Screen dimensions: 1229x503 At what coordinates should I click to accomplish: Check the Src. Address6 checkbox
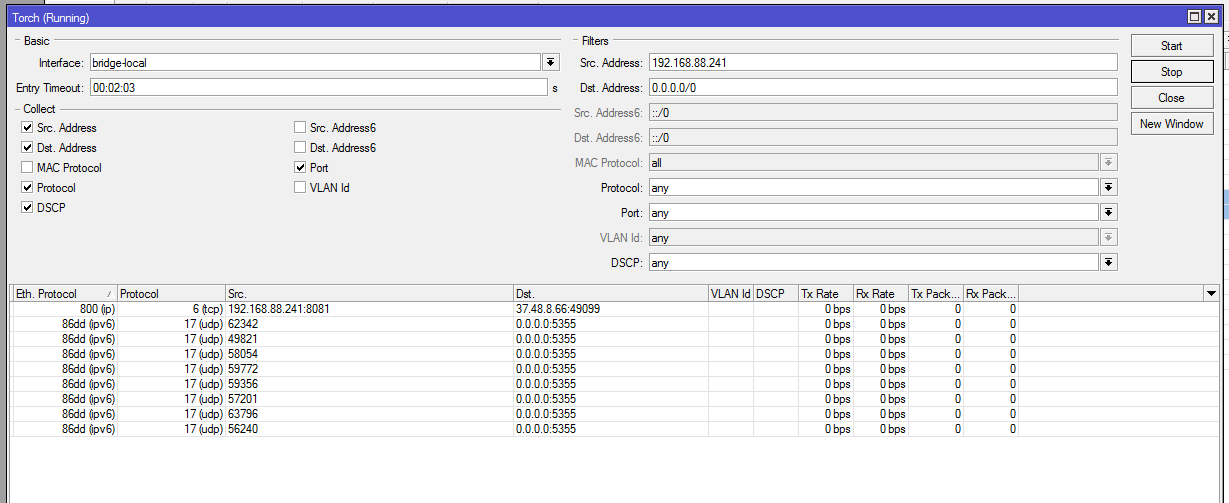(x=300, y=128)
